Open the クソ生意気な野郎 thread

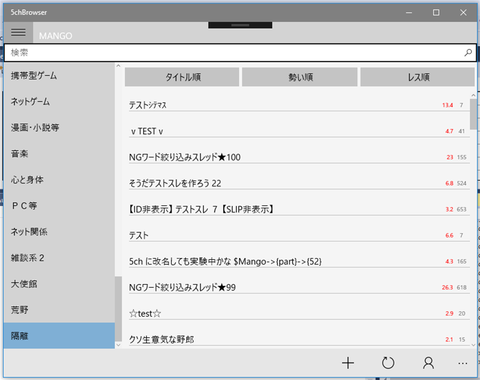[x=299, y=339]
